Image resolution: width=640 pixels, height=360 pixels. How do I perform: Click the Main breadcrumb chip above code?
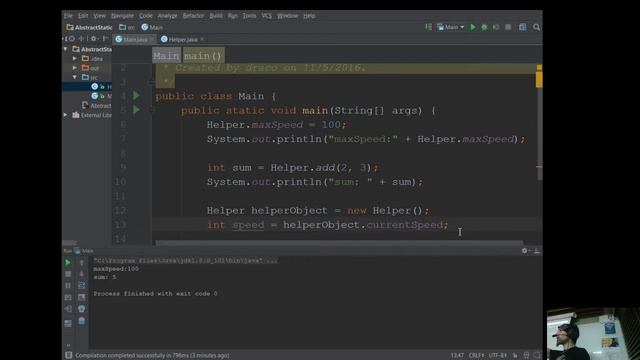tap(166, 56)
